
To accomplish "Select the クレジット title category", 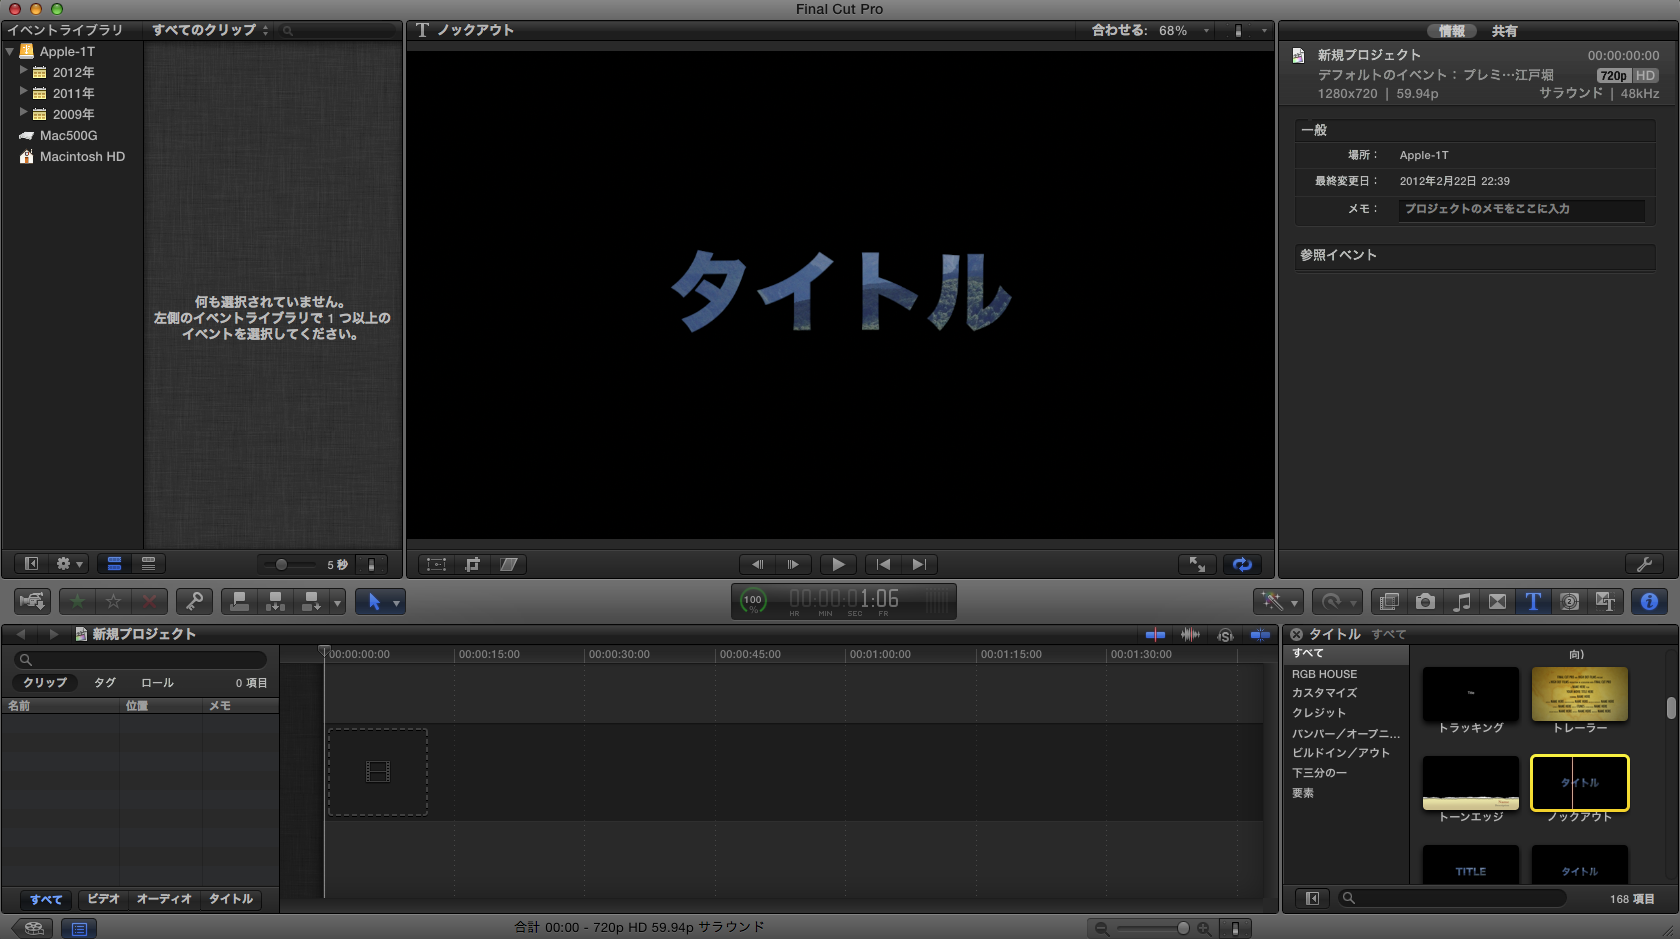I will click(1319, 713).
